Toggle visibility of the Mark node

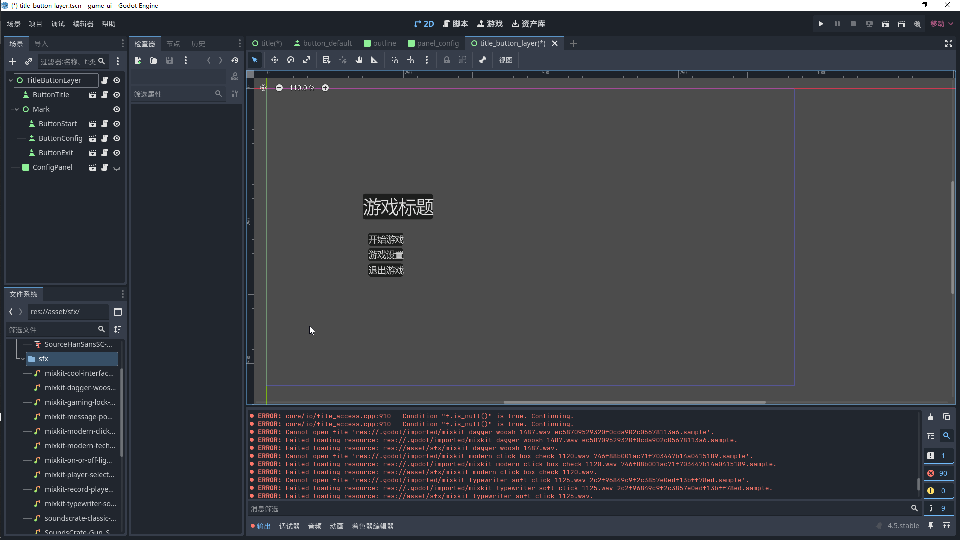pos(117,109)
